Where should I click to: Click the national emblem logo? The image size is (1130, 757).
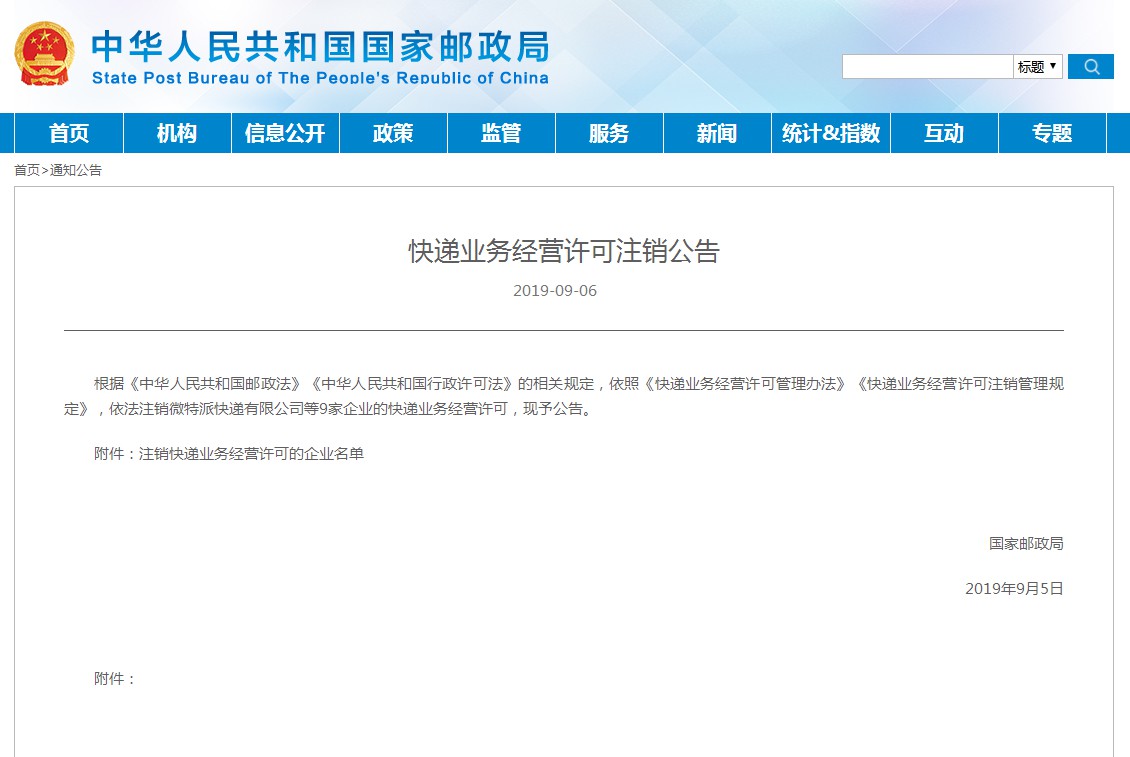[44, 54]
